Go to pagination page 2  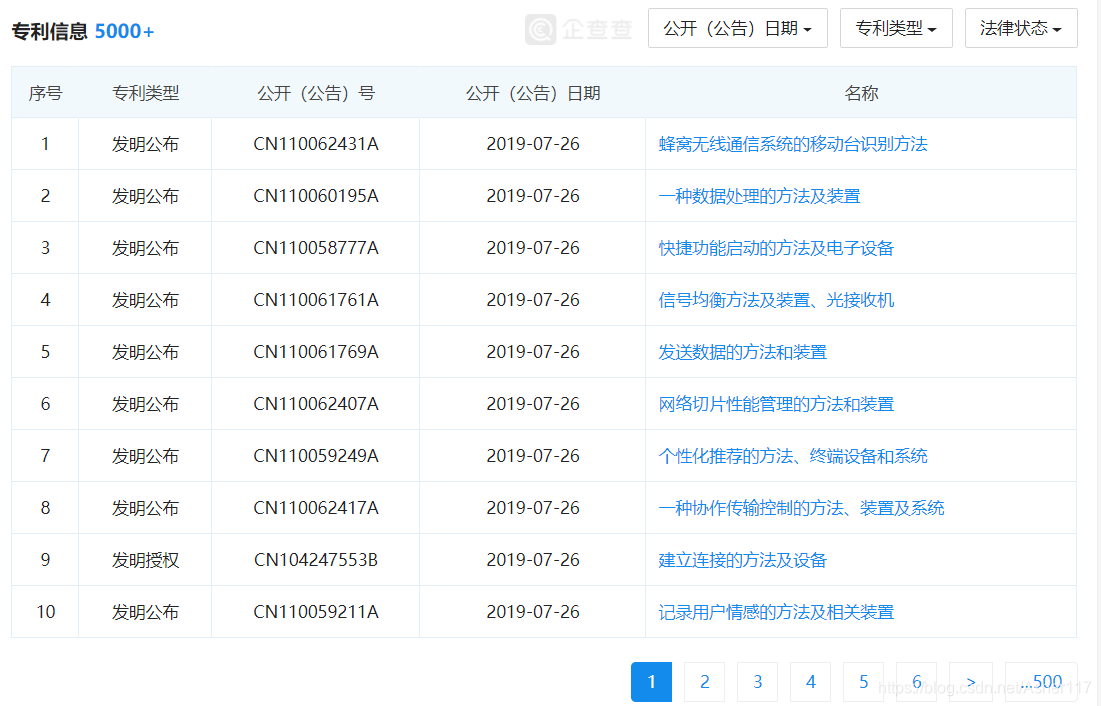[704, 681]
